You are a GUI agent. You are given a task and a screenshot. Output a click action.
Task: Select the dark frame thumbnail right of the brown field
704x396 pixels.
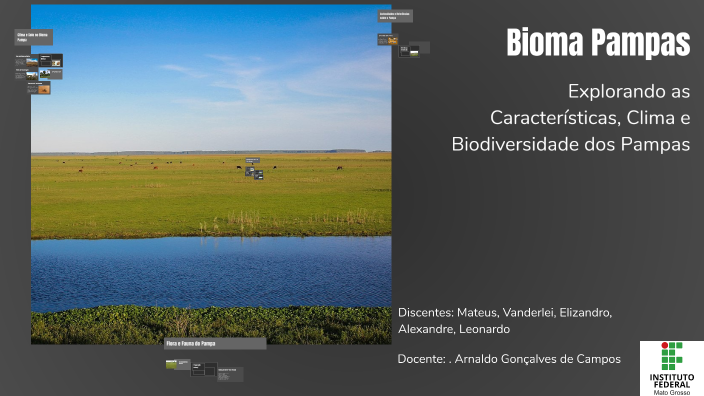[51, 60]
